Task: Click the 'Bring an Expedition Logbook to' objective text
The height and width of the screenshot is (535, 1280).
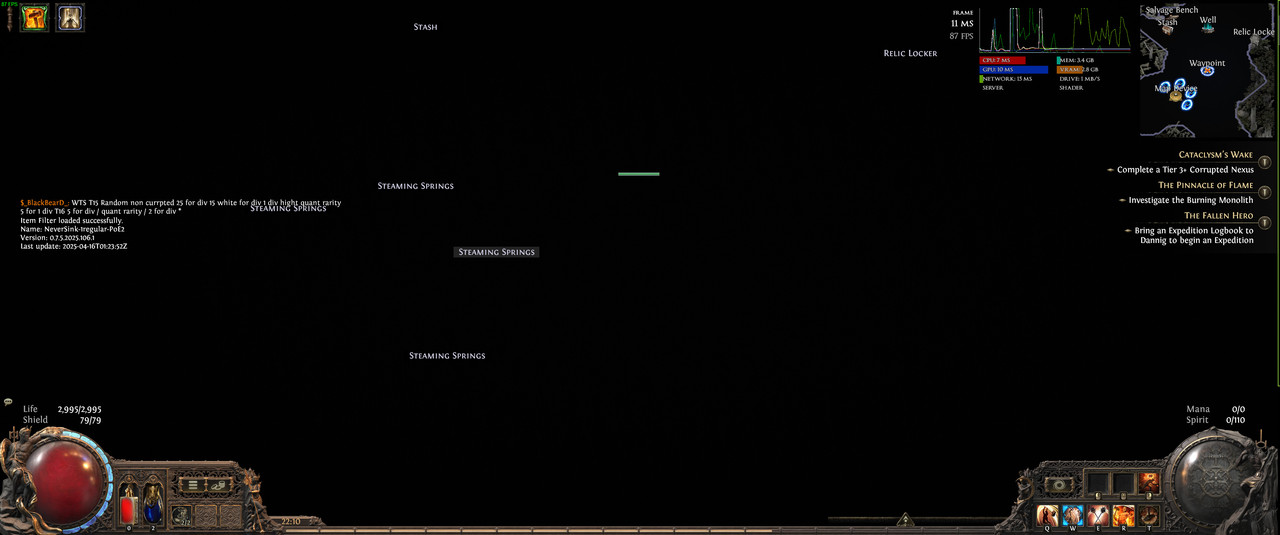Action: click(1194, 231)
